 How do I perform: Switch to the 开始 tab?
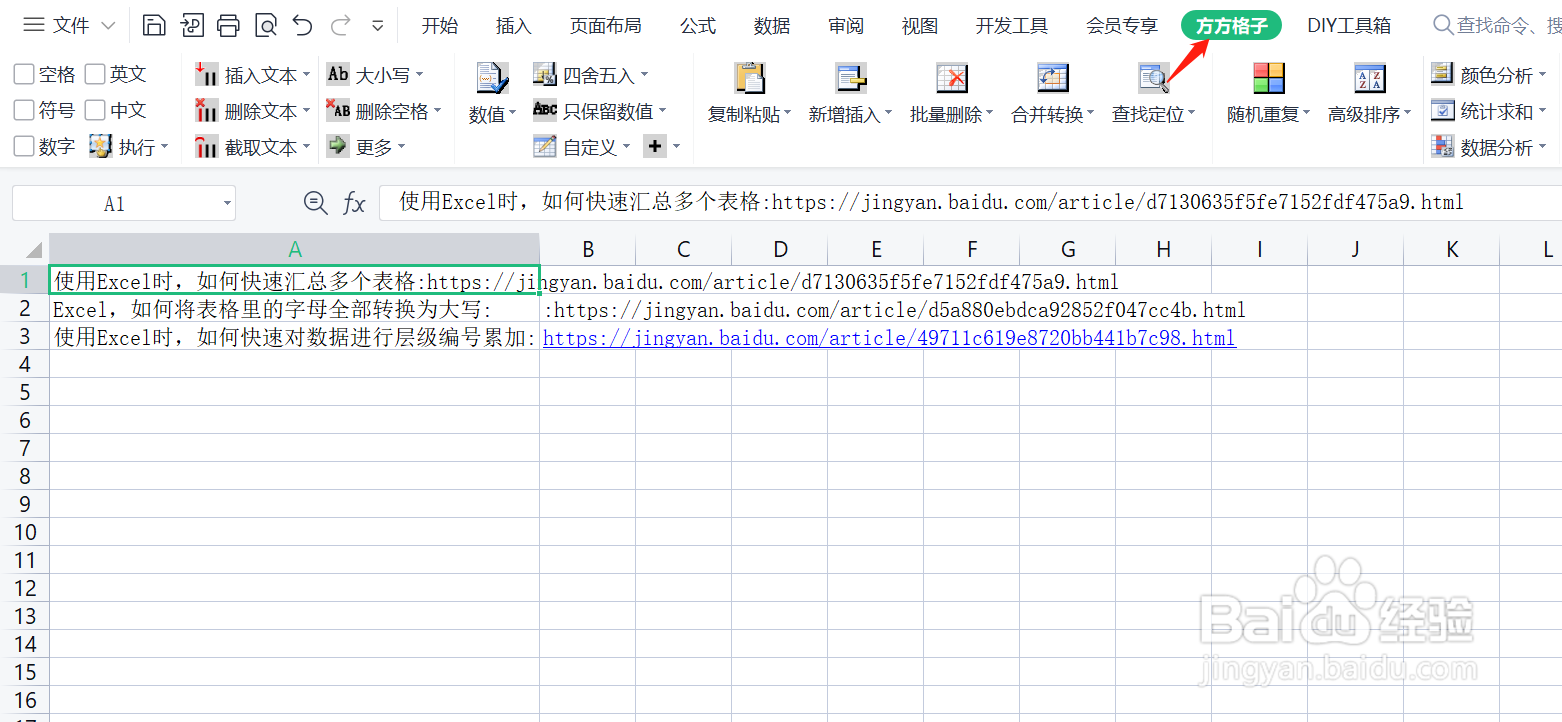(440, 26)
